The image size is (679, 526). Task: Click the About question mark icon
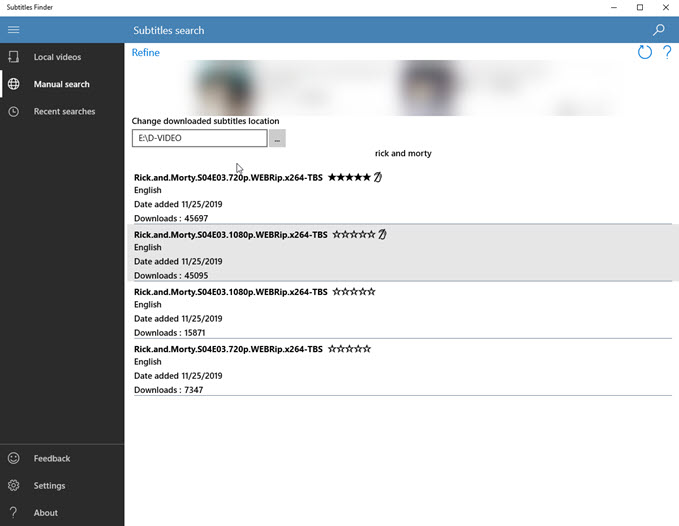[13, 513]
